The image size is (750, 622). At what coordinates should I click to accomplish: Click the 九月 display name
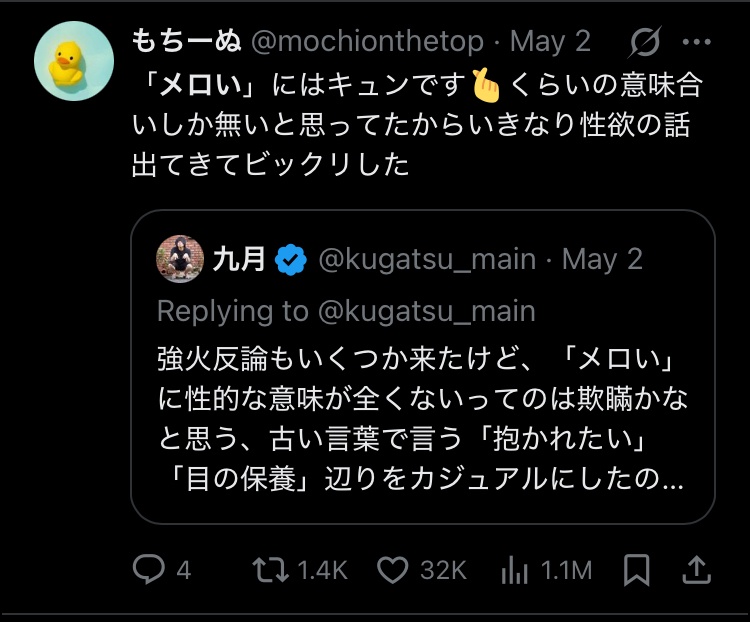tap(239, 260)
